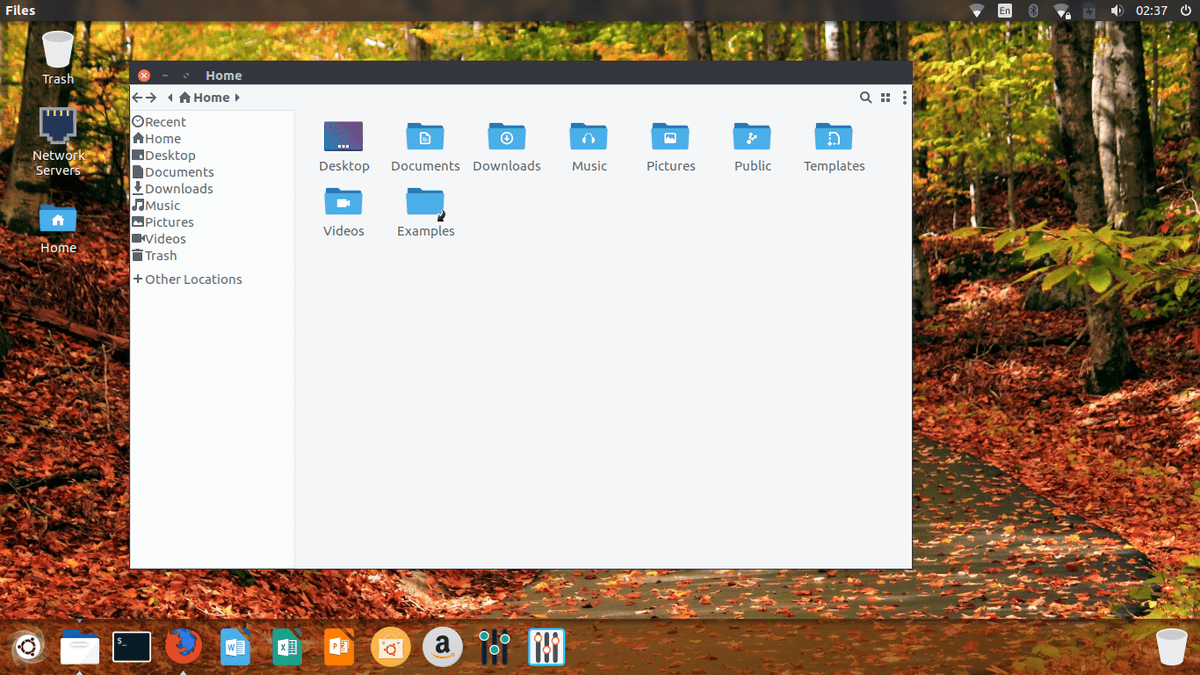Open the Files menu in top bar

point(20,11)
